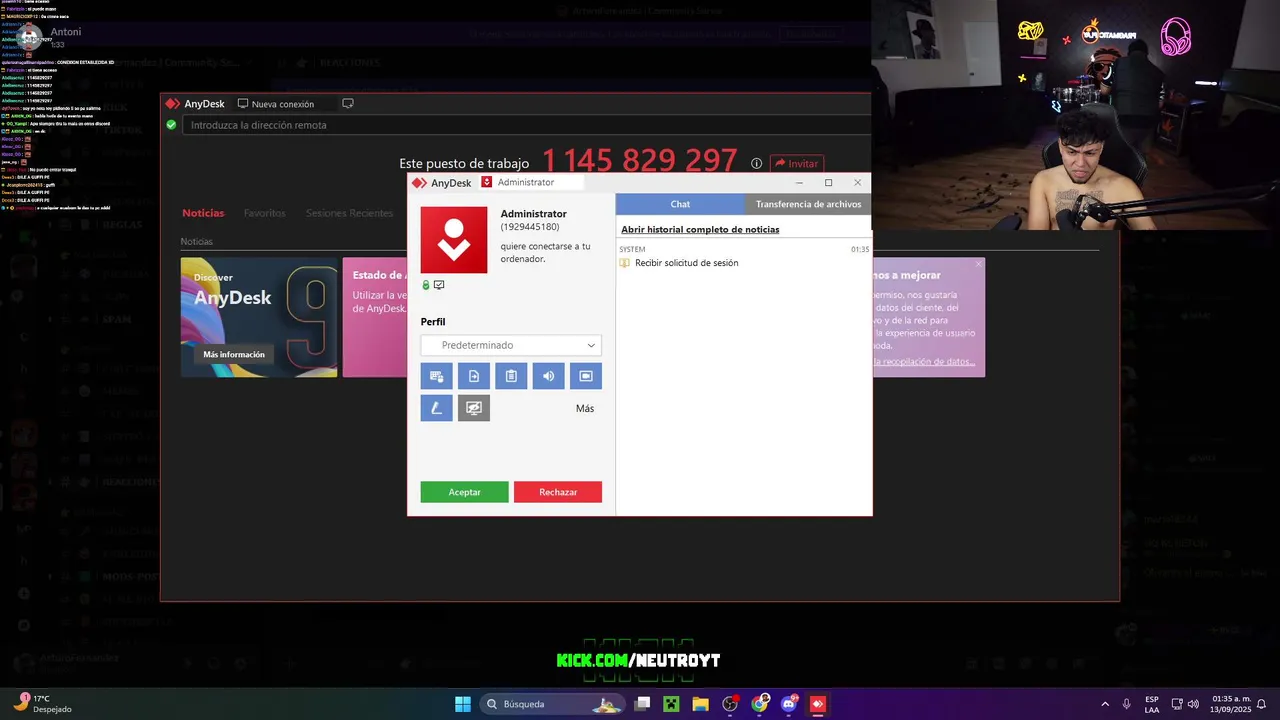Open Chrome from the taskbar

click(x=760, y=704)
